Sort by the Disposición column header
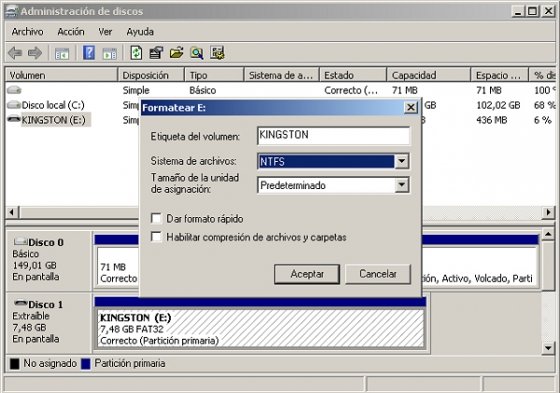 [151, 75]
